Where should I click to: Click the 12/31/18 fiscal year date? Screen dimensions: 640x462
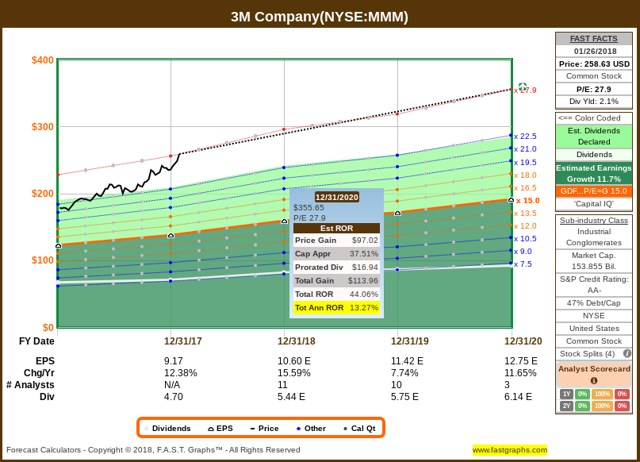pyautogui.click(x=296, y=341)
